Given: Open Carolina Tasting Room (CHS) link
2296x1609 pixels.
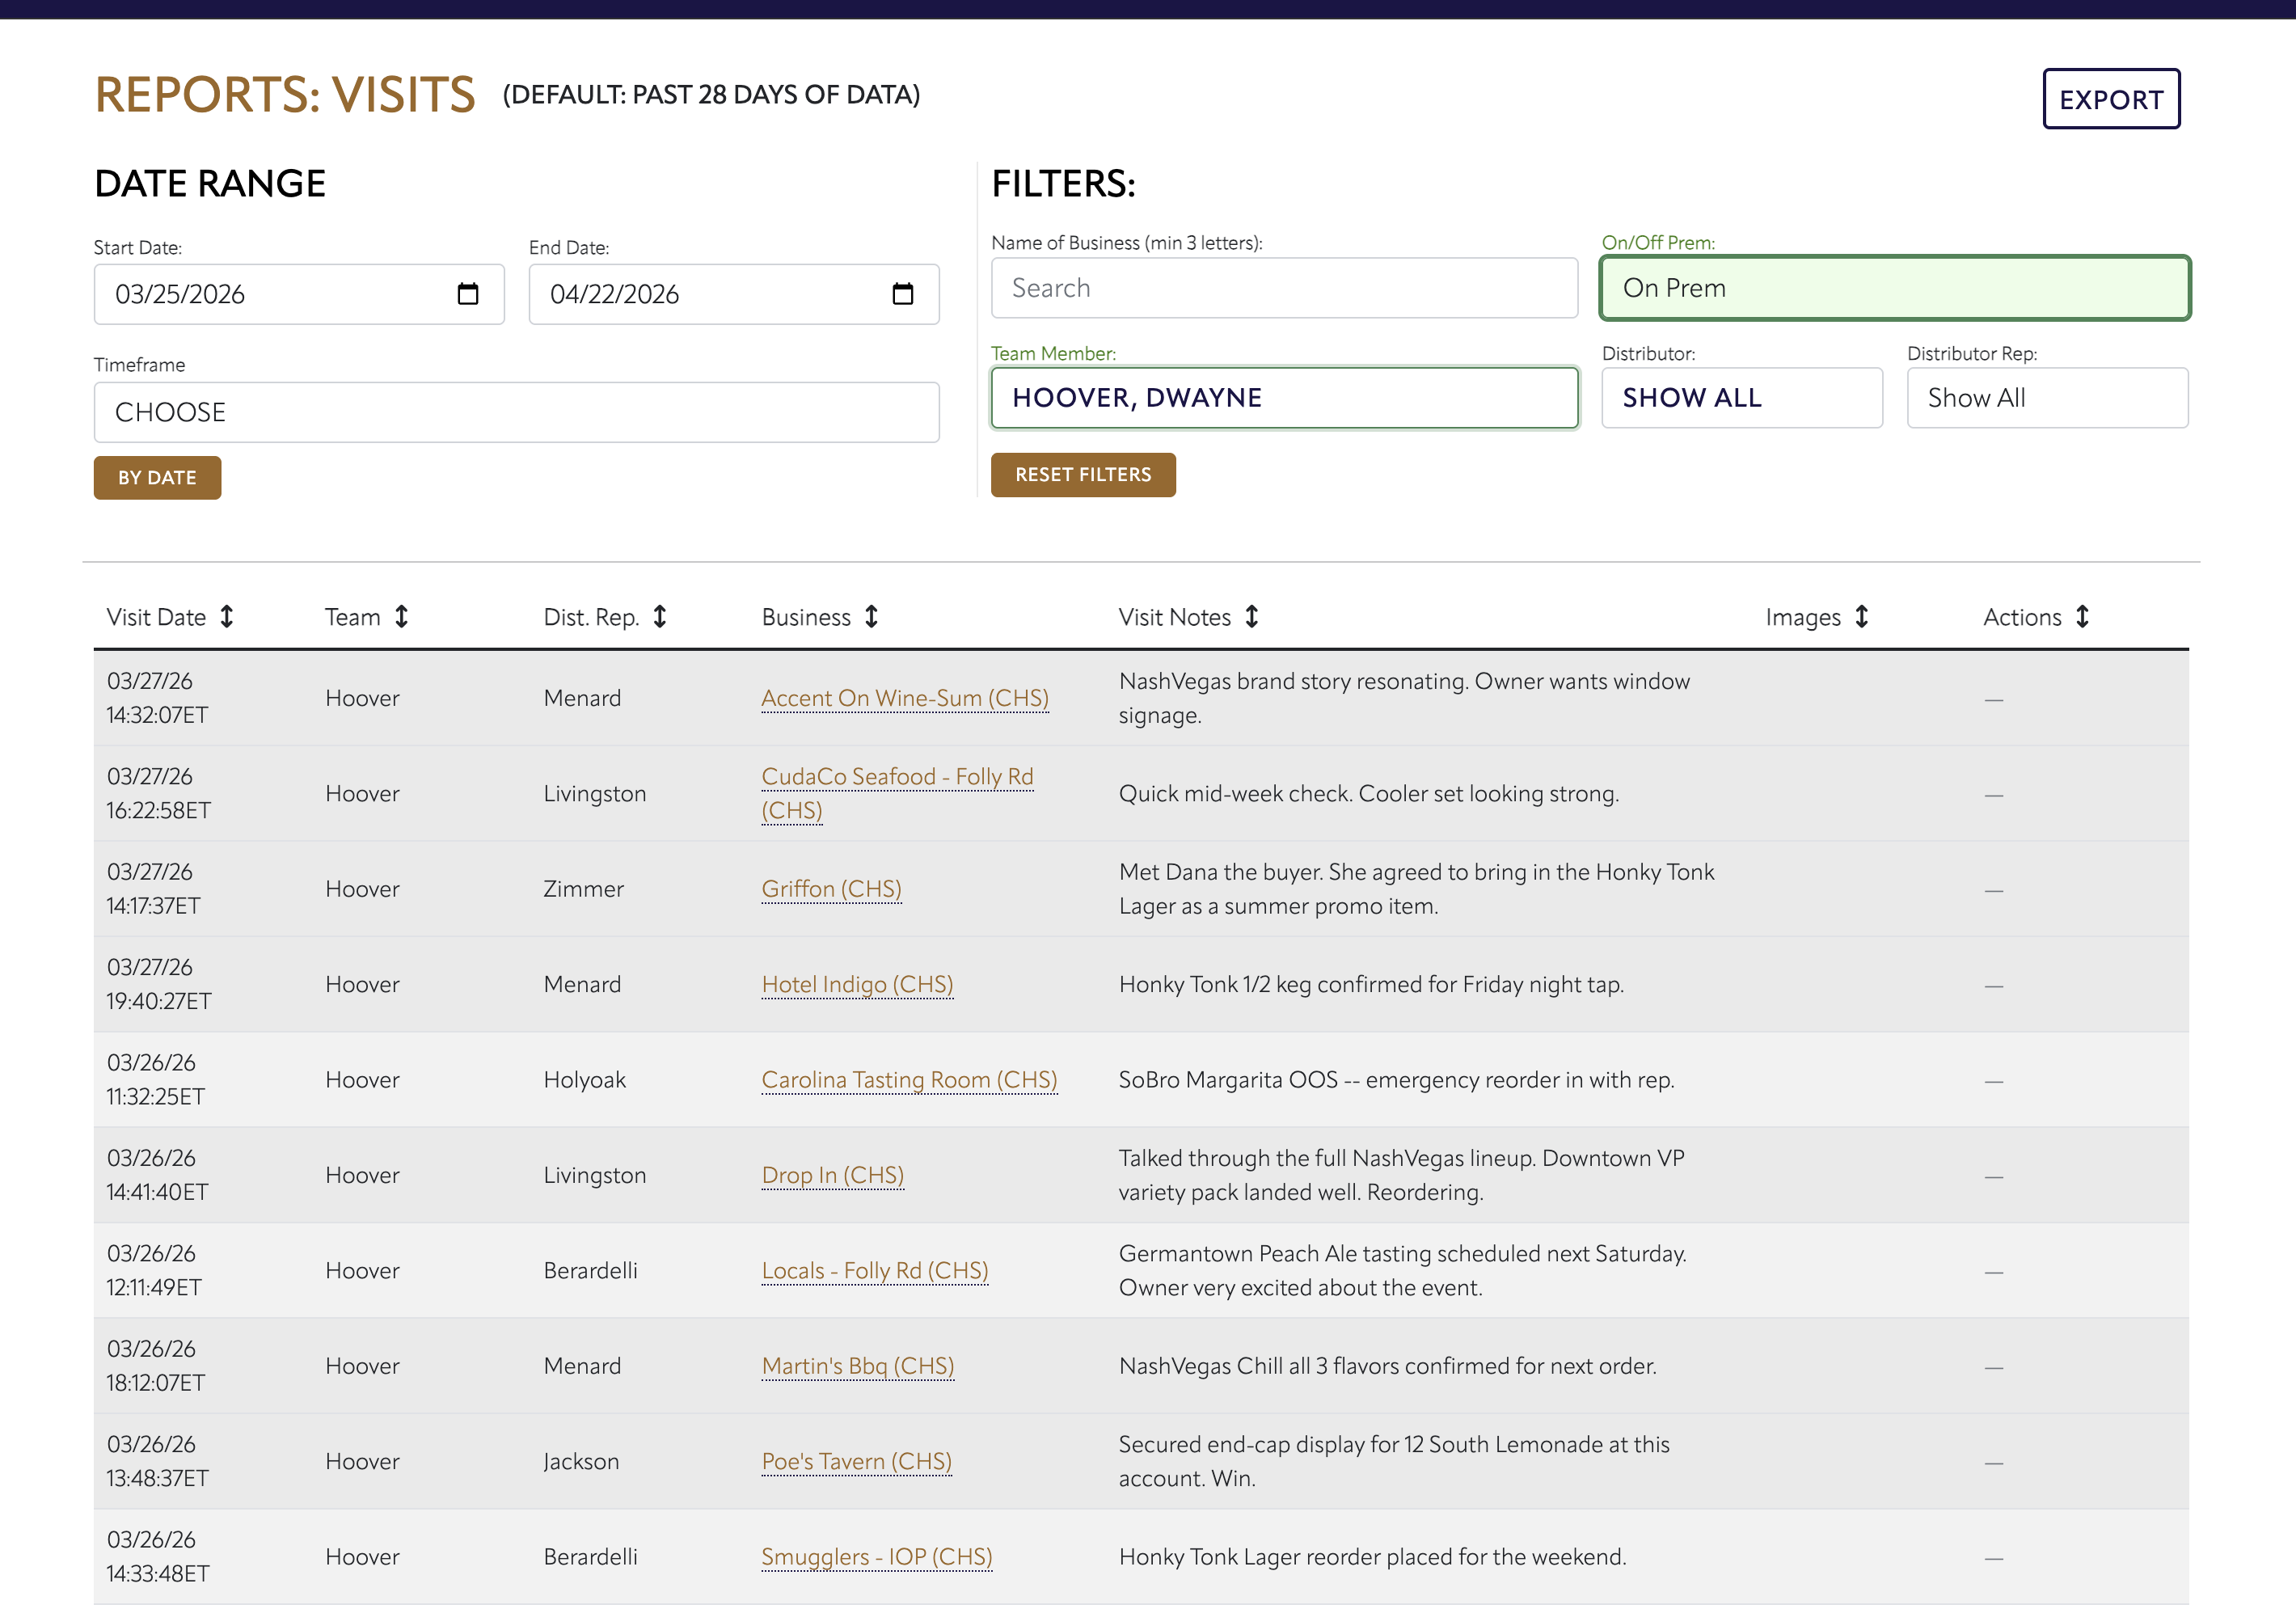Looking at the screenshot, I should click(x=908, y=1080).
